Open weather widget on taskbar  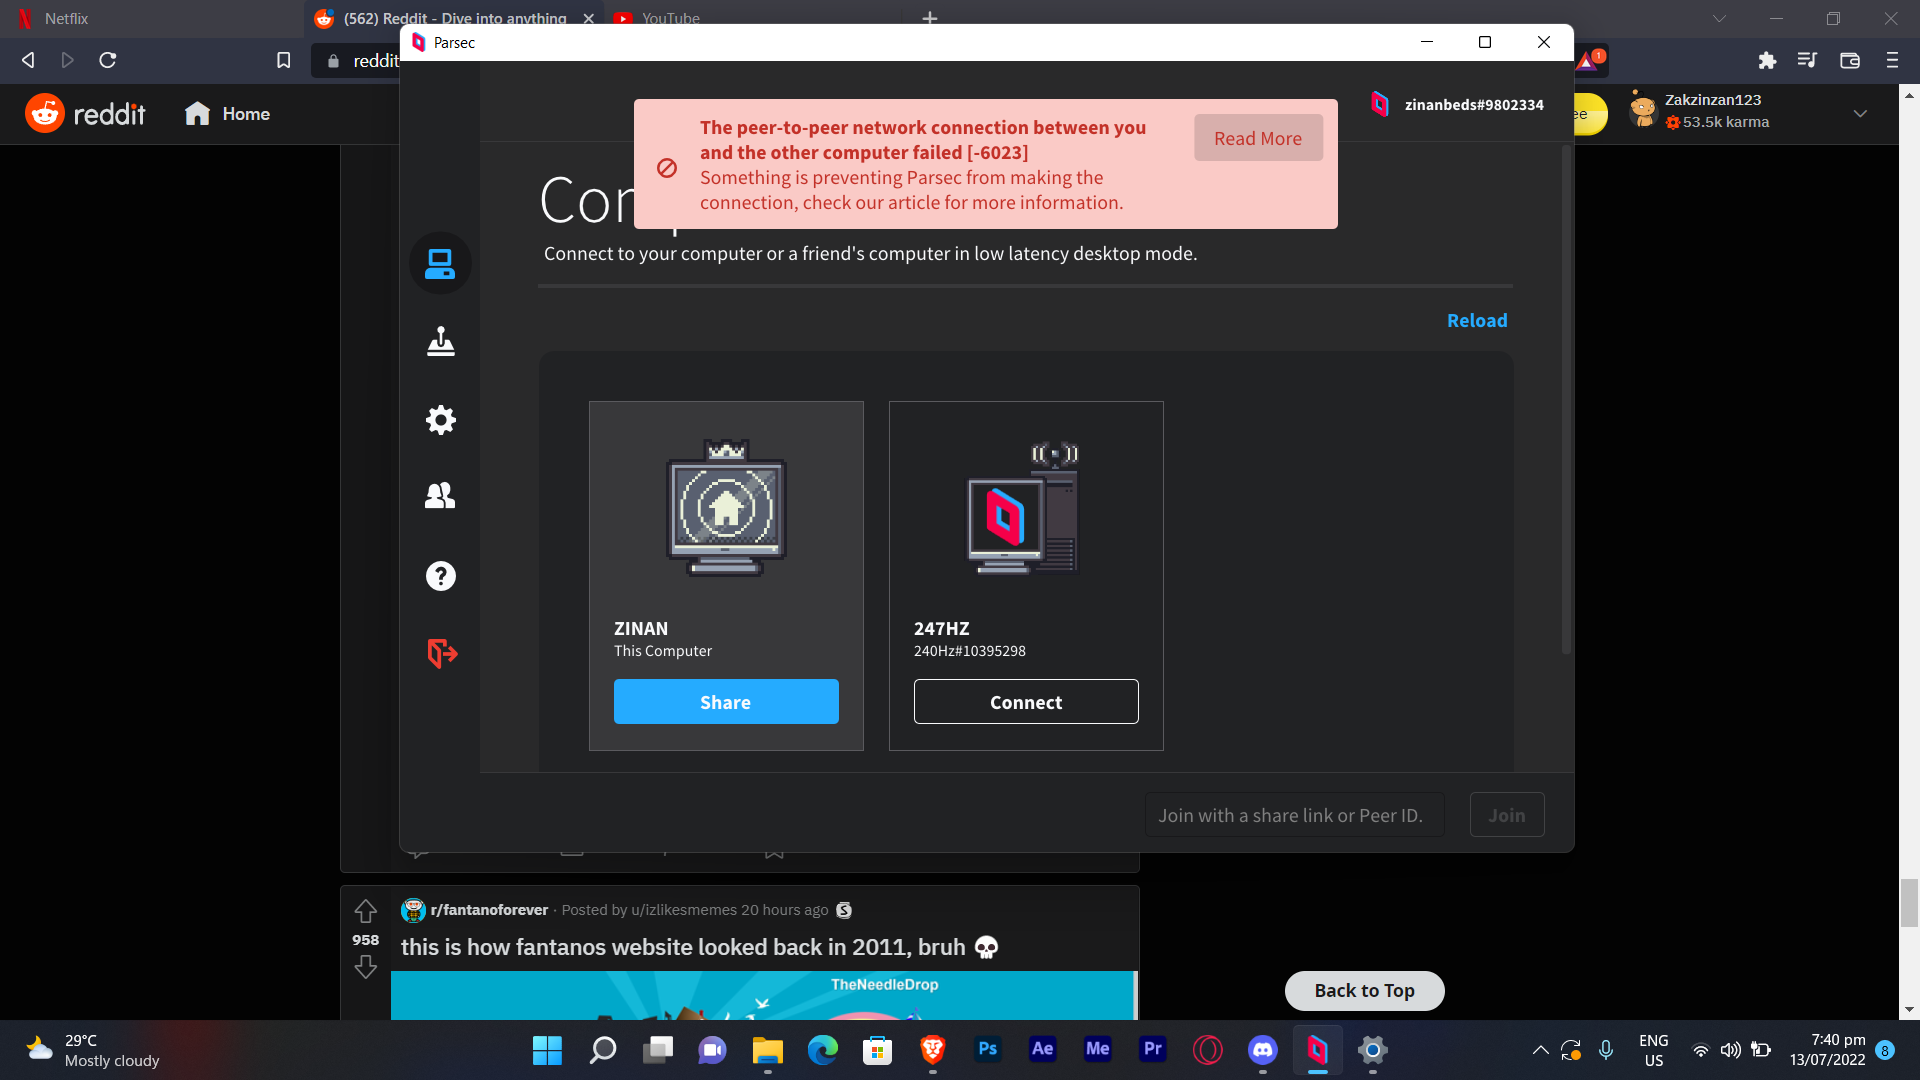93,1050
